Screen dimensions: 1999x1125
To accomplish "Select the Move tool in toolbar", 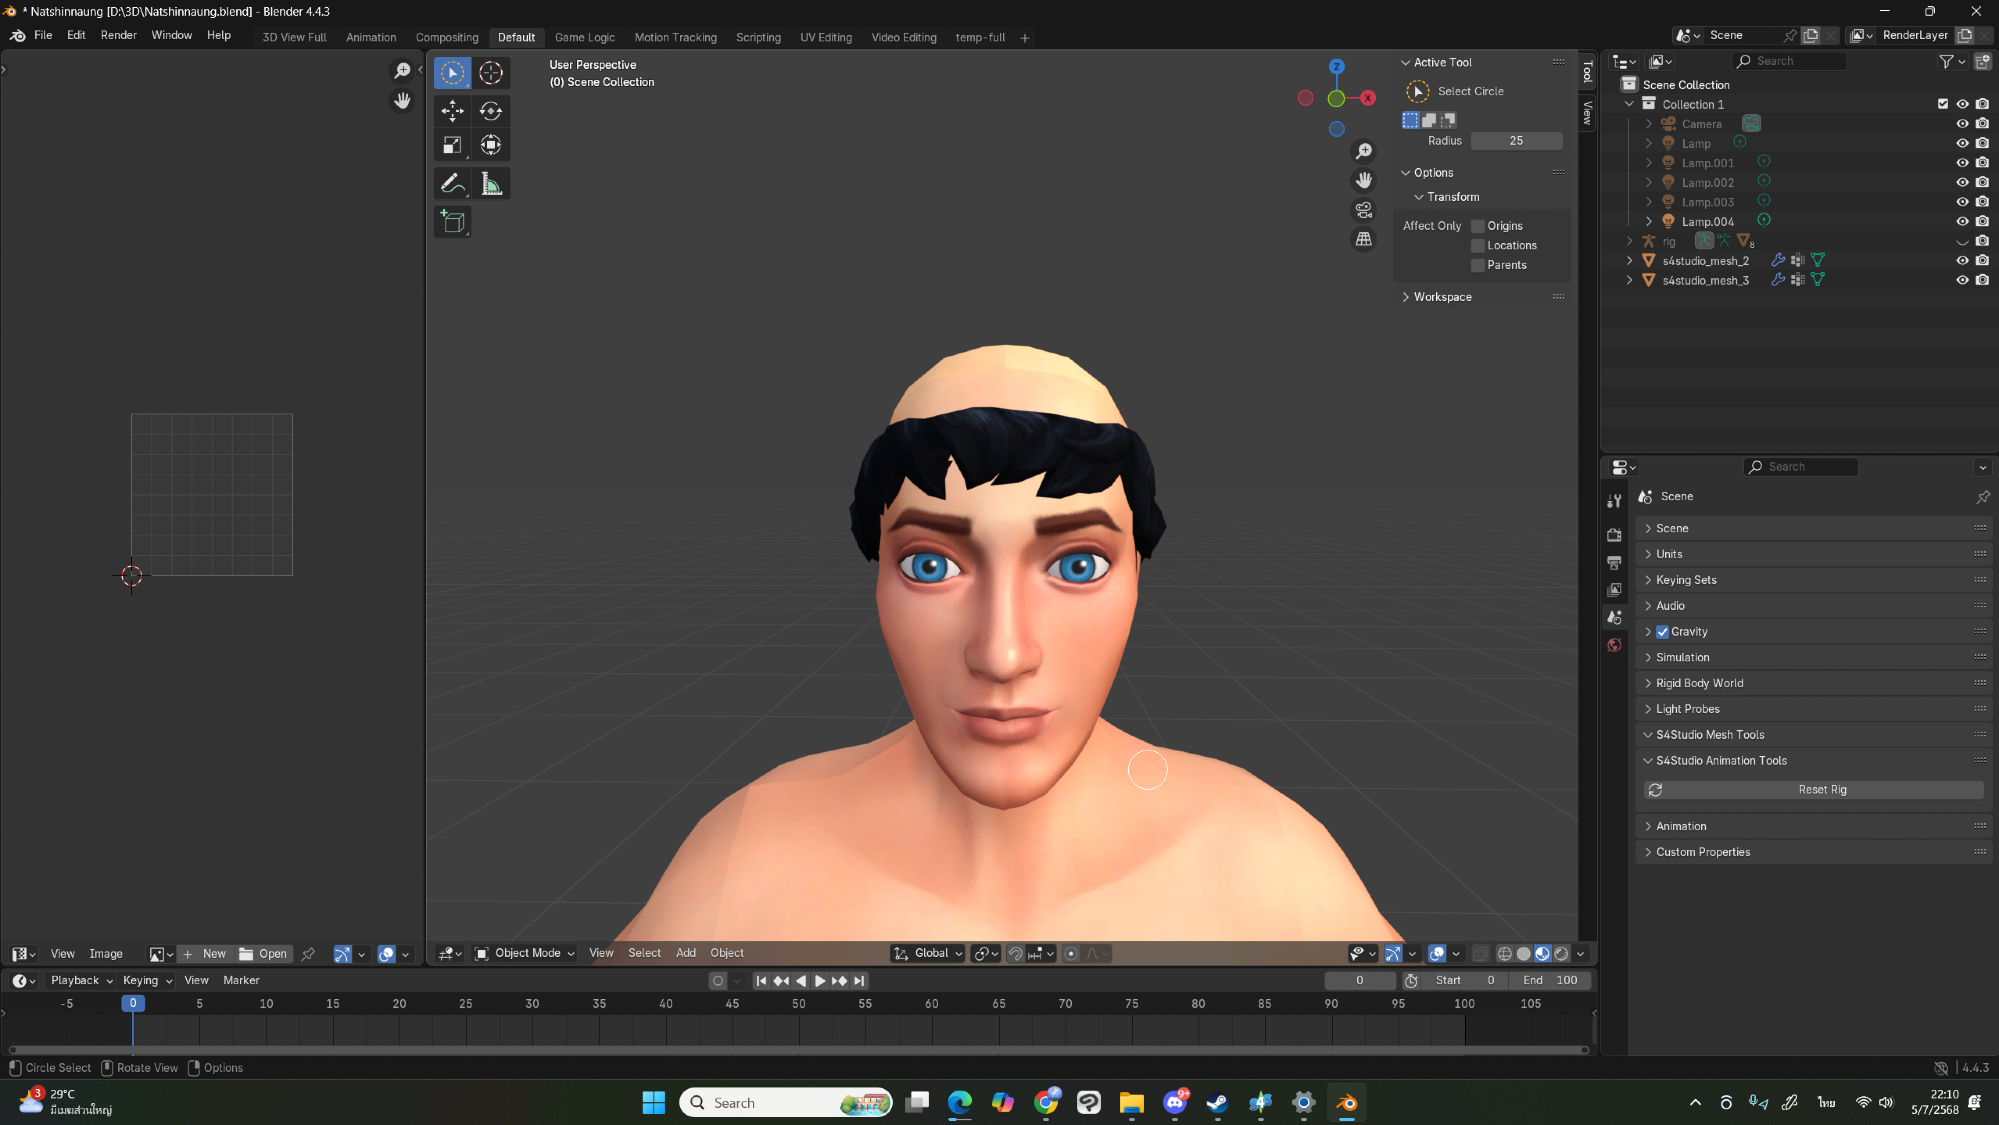I will point(452,110).
